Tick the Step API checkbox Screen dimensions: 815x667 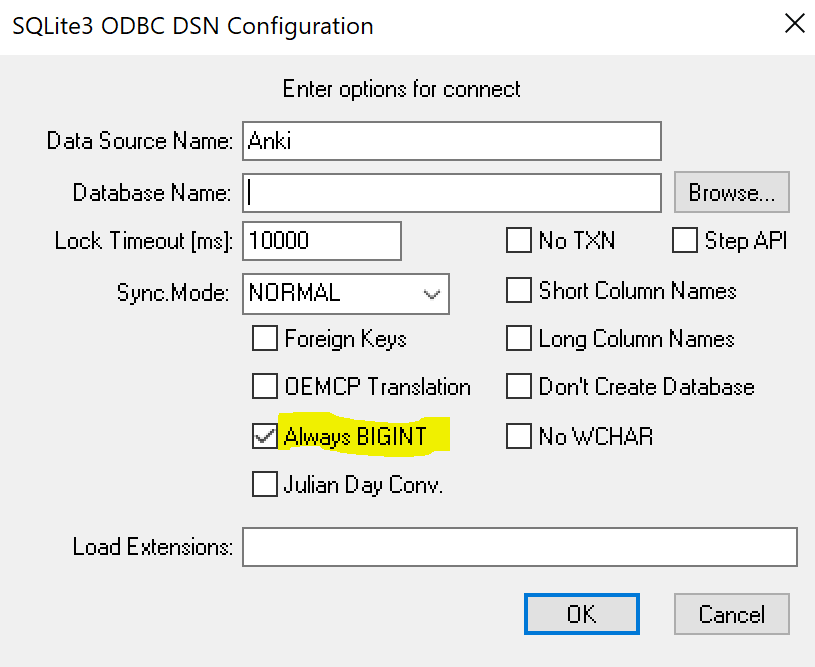(685, 241)
